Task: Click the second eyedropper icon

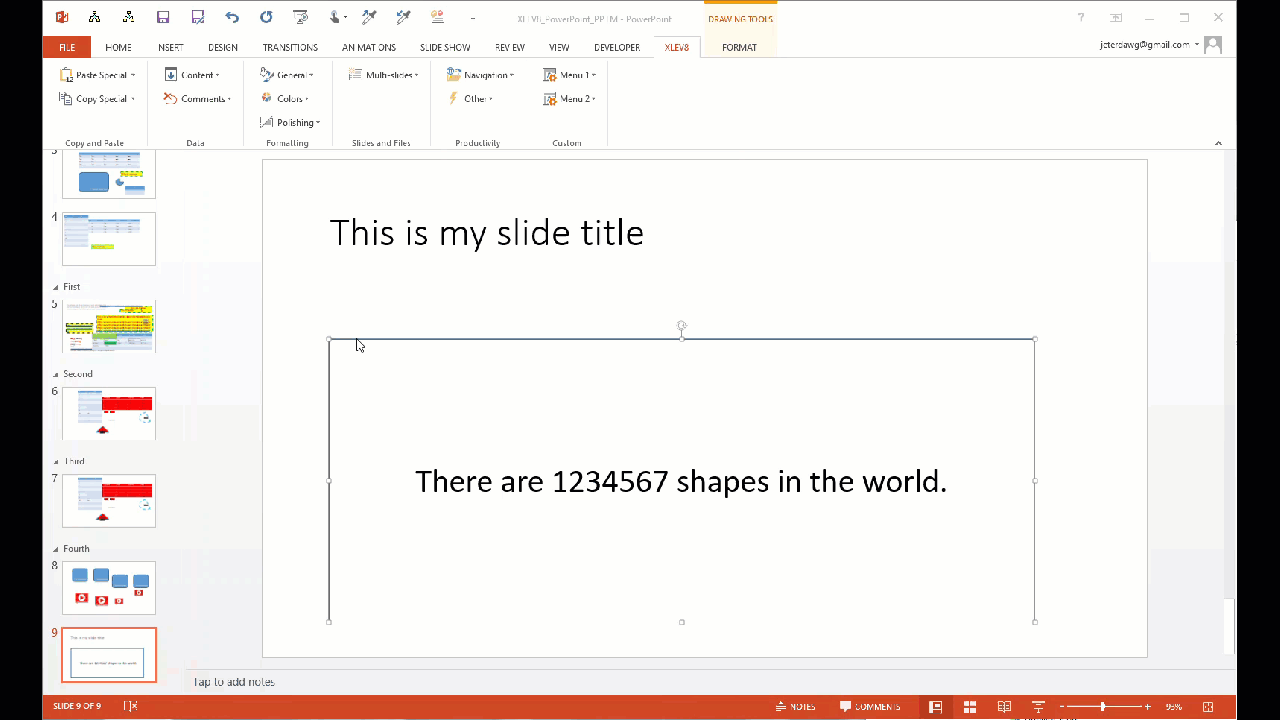Action: point(403,17)
